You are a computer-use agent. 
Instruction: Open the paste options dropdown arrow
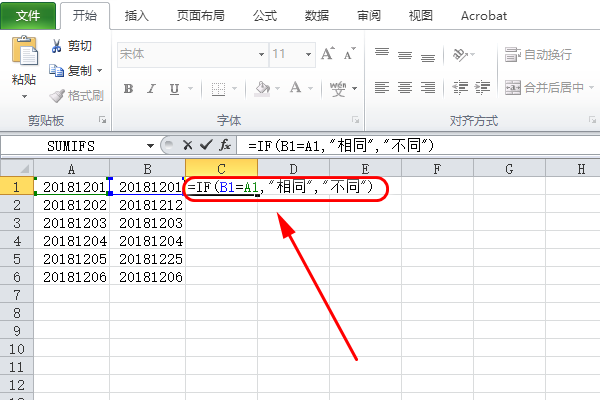(x=24, y=96)
